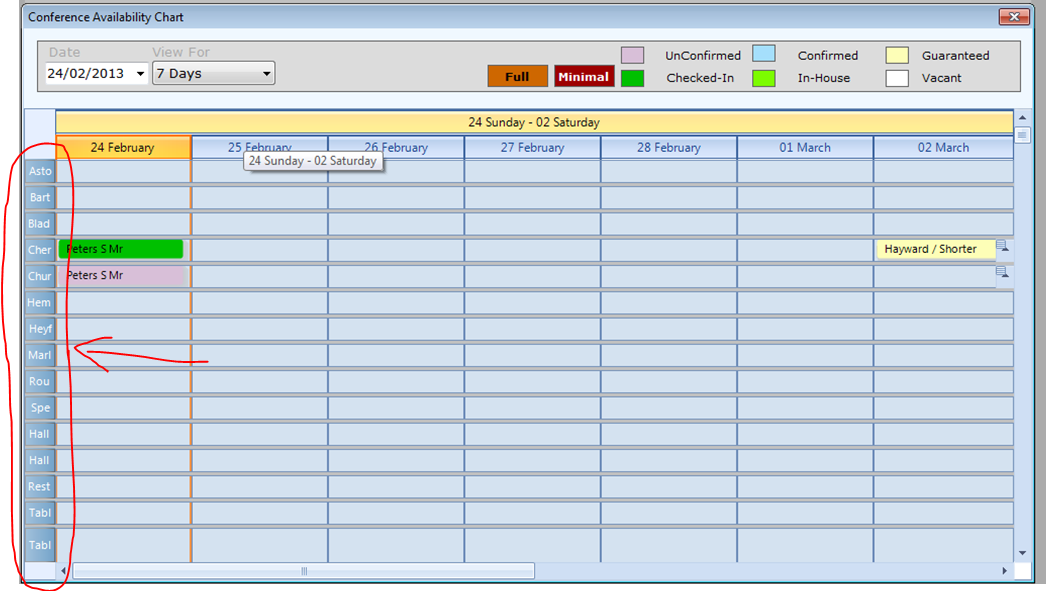
Task: Select the Heyf room row header
Action: [x=40, y=329]
